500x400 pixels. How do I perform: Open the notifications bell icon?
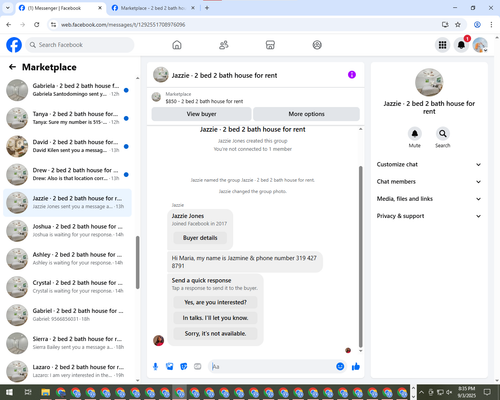461,45
